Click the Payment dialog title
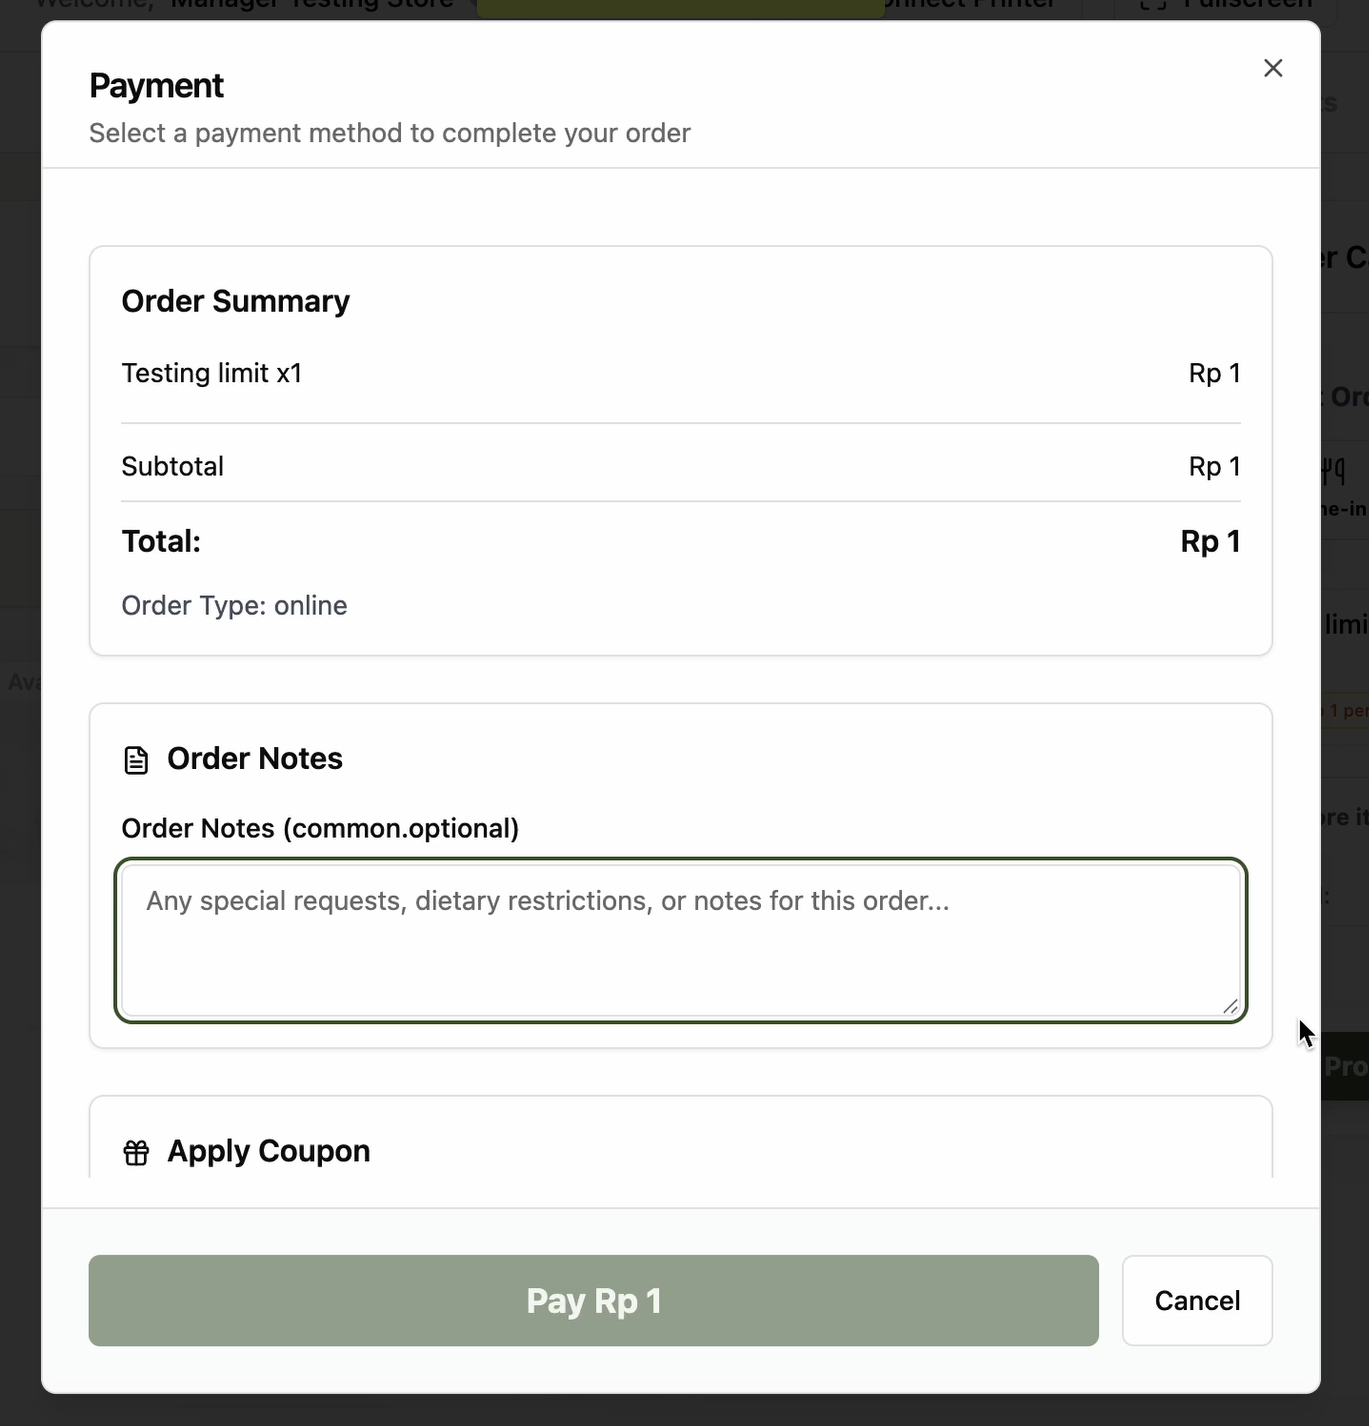1369x1426 pixels. [156, 86]
